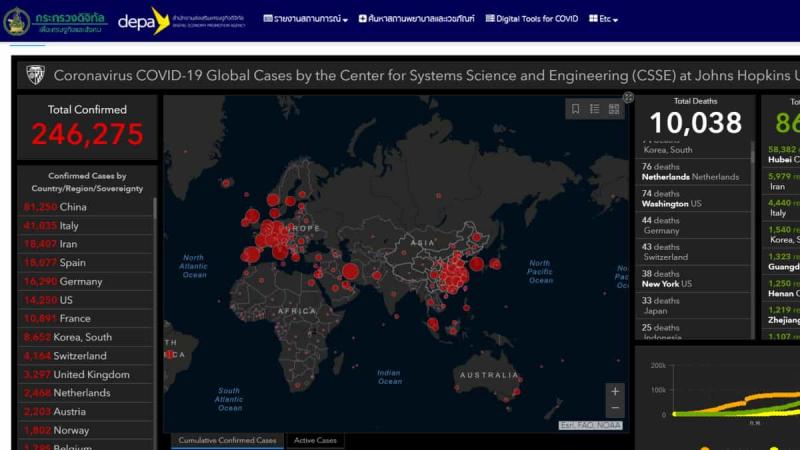Select US in confirmed cases list

pos(86,300)
